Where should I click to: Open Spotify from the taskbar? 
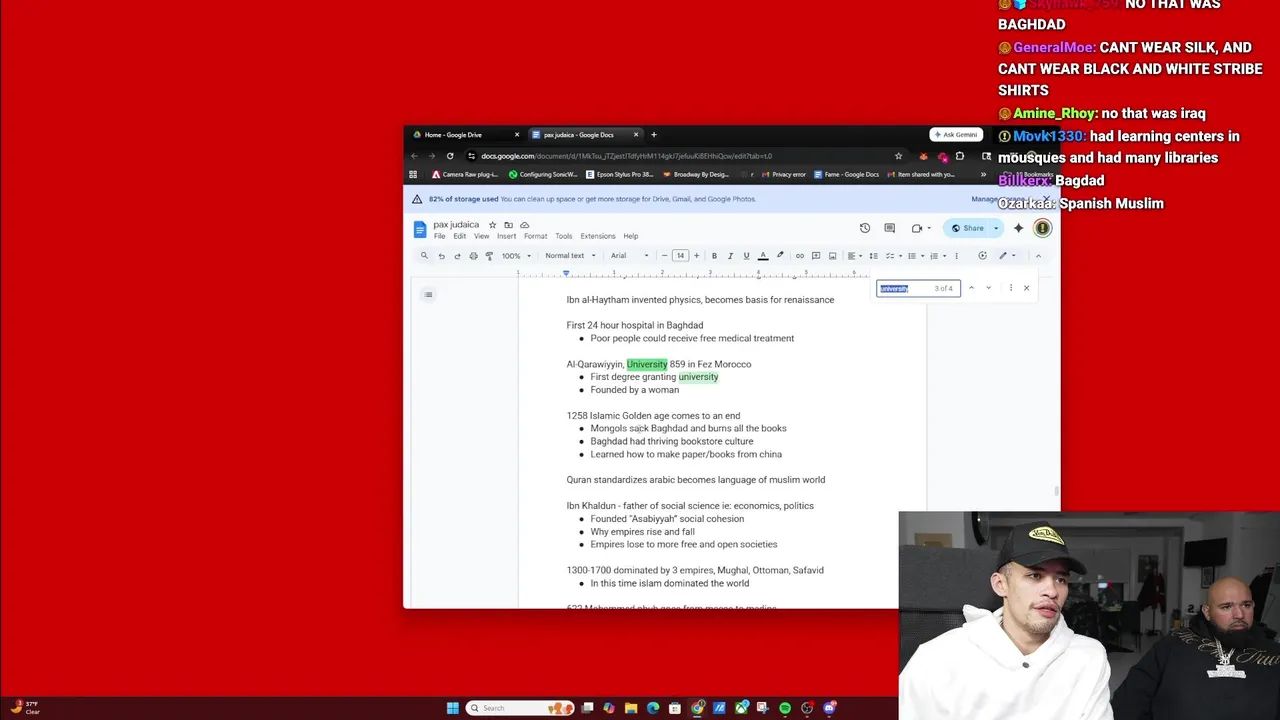click(x=785, y=708)
